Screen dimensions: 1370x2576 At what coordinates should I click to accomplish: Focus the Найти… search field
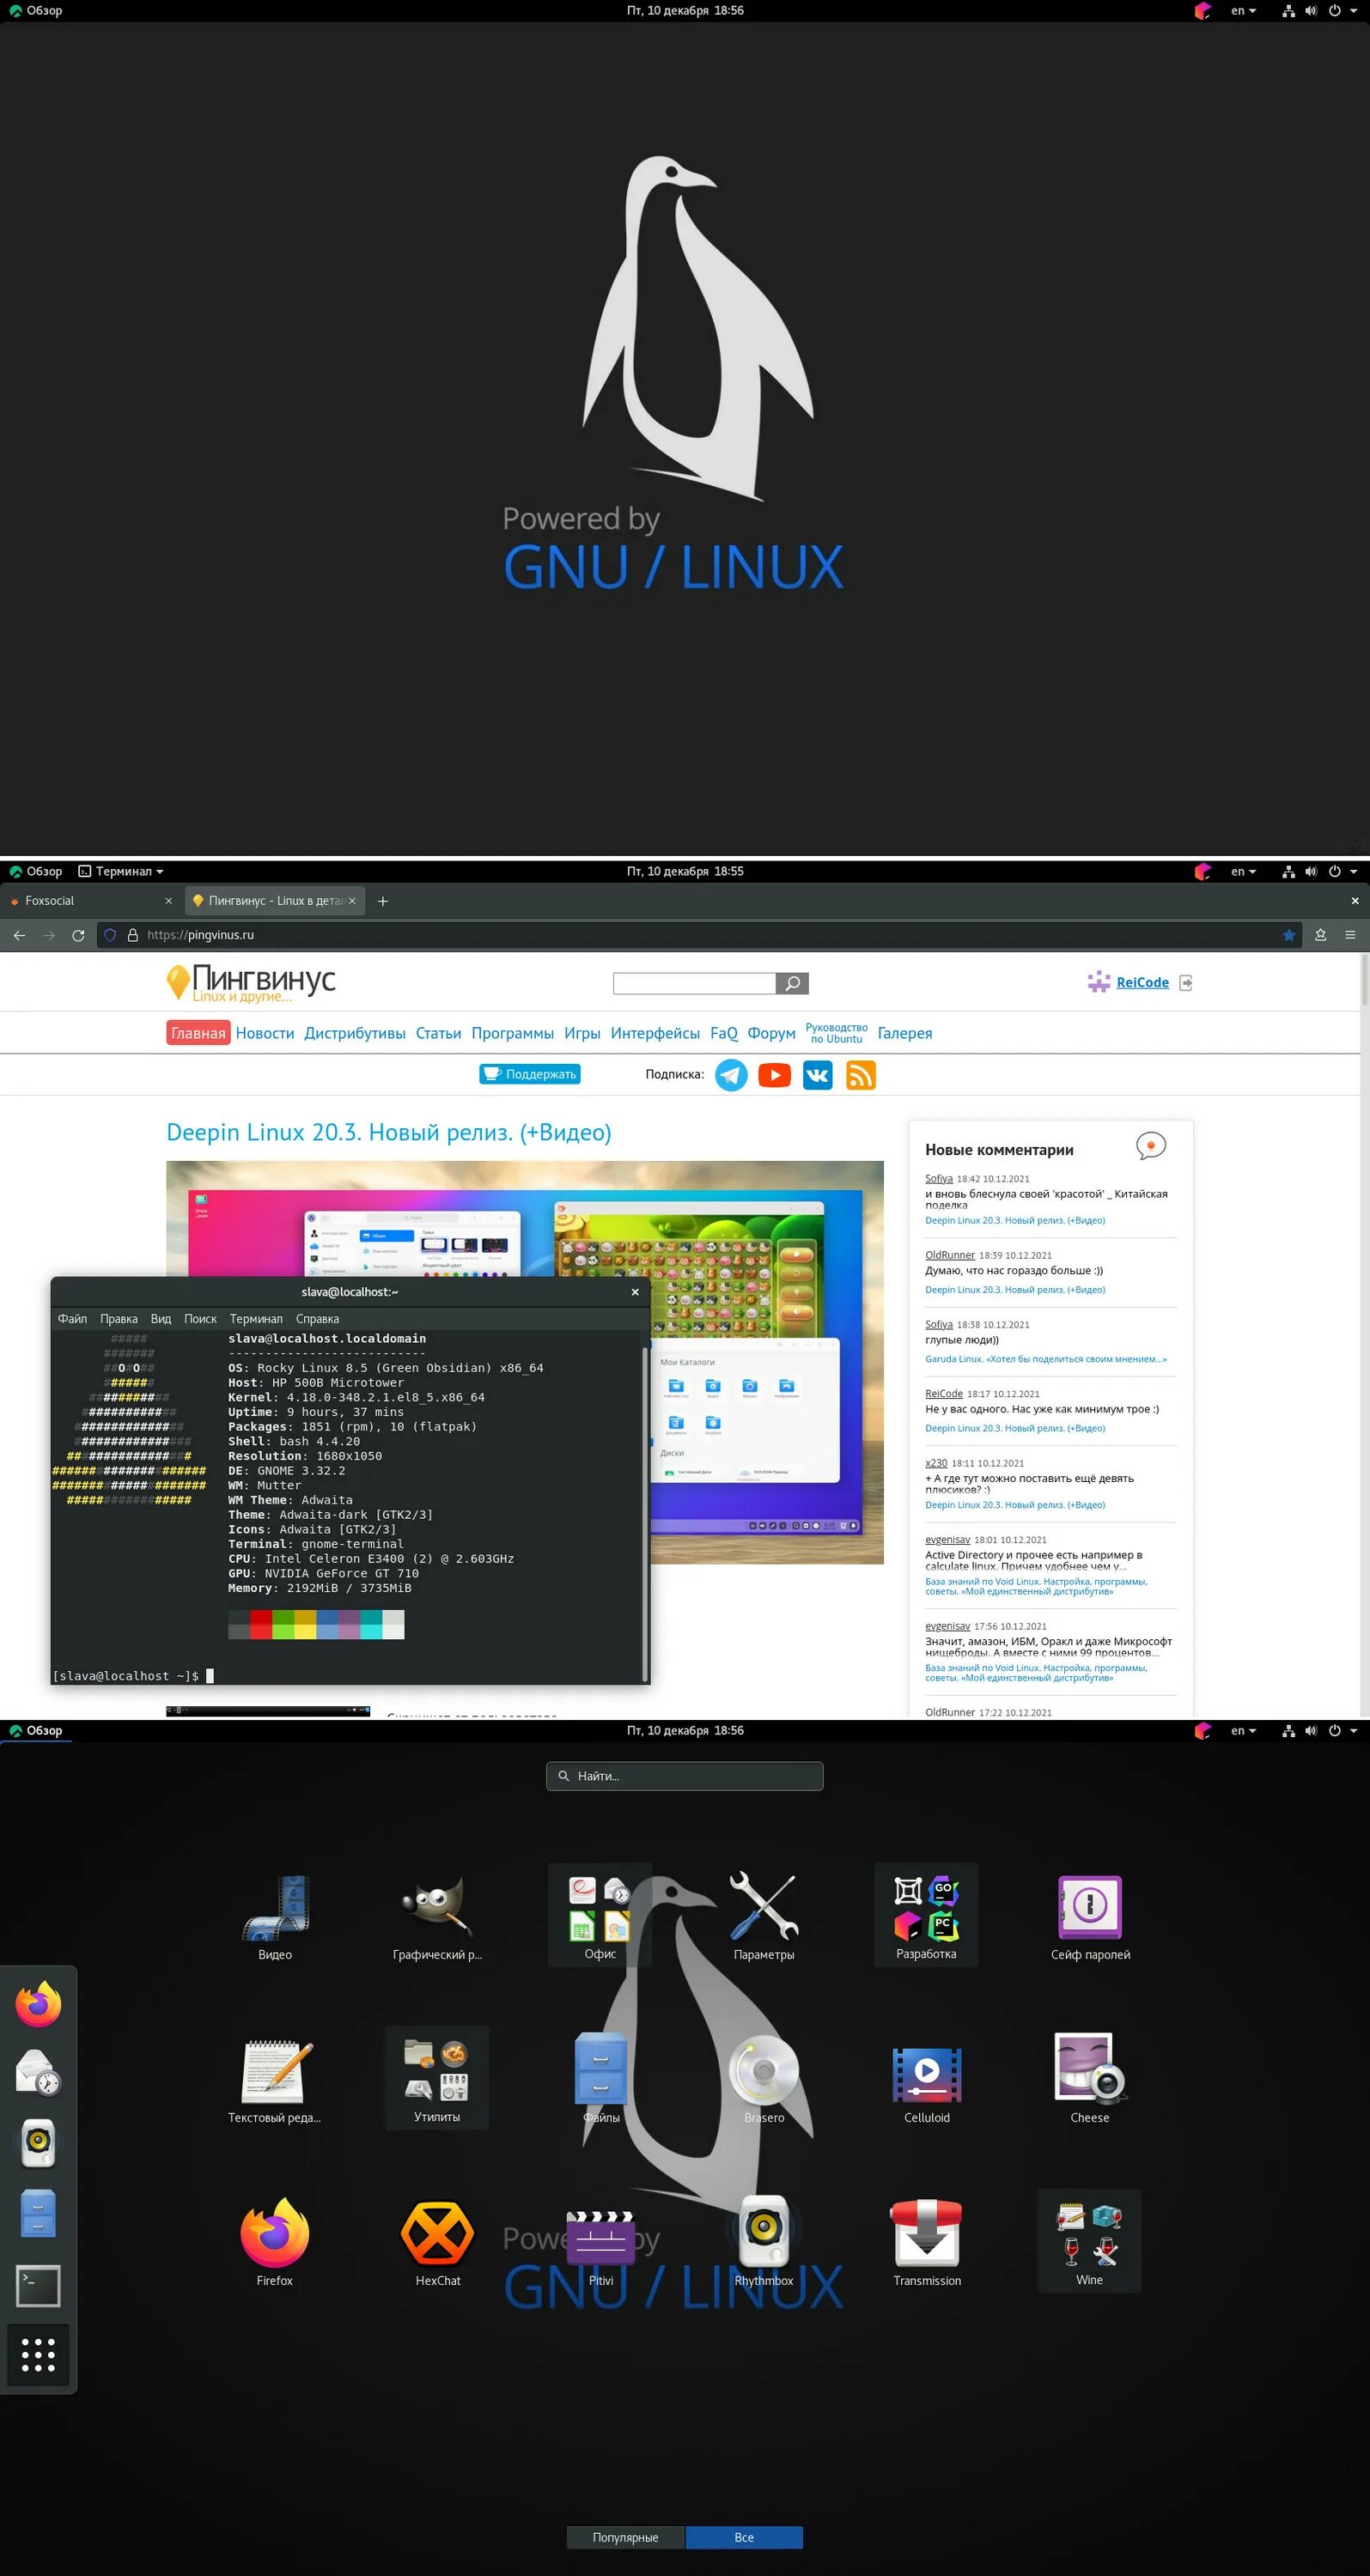tap(685, 1776)
